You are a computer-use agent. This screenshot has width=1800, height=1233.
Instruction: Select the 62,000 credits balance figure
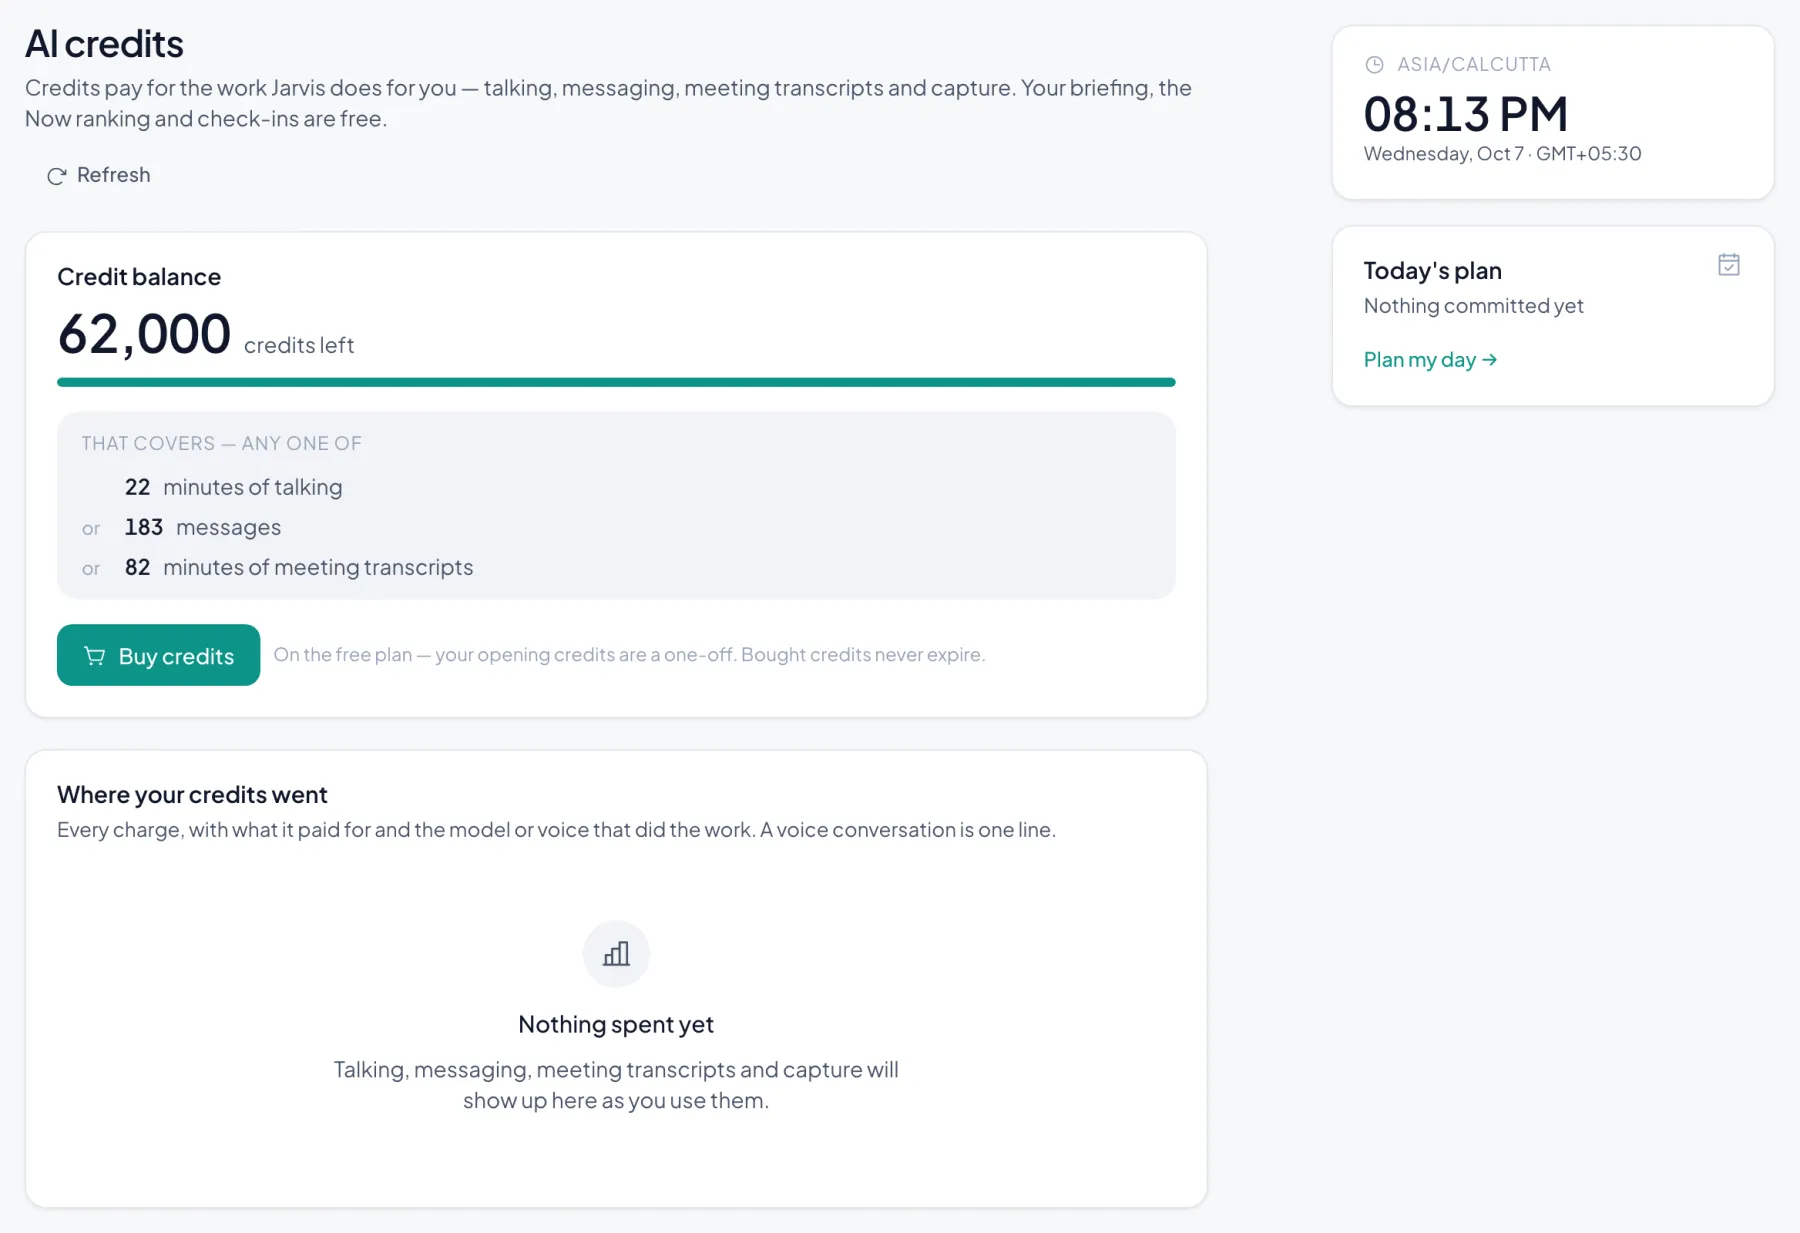click(144, 334)
